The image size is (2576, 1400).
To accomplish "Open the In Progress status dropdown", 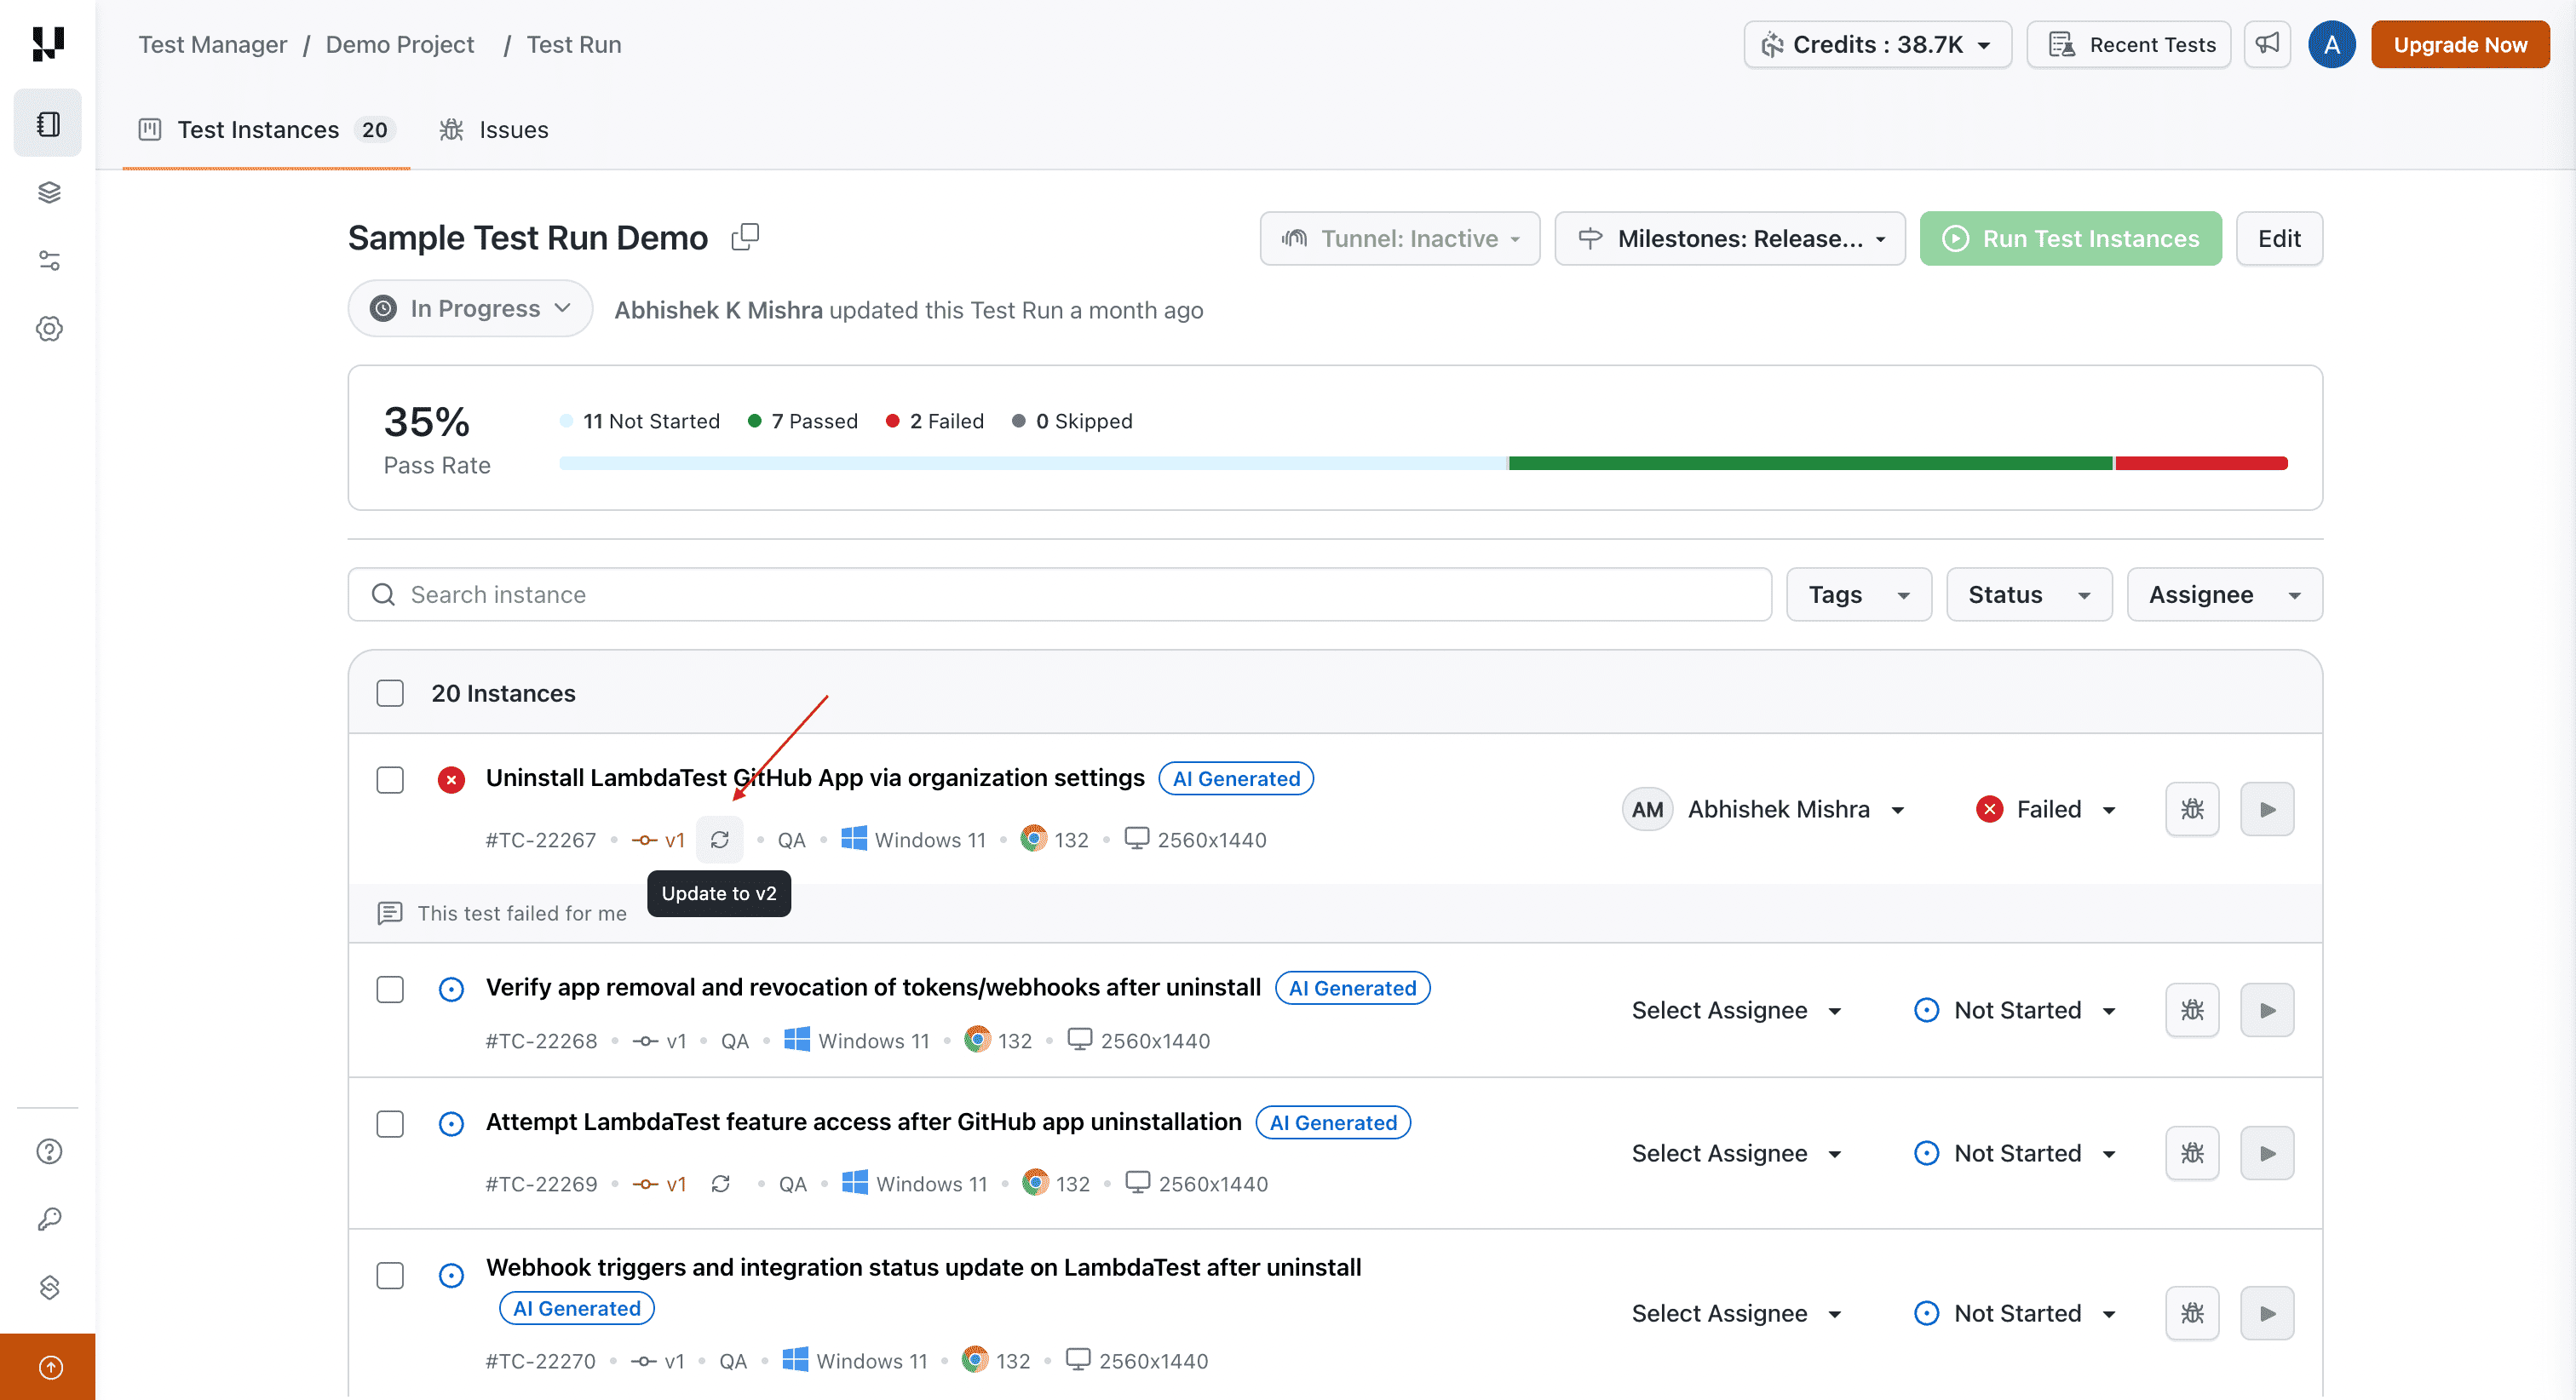I will (x=469, y=308).
